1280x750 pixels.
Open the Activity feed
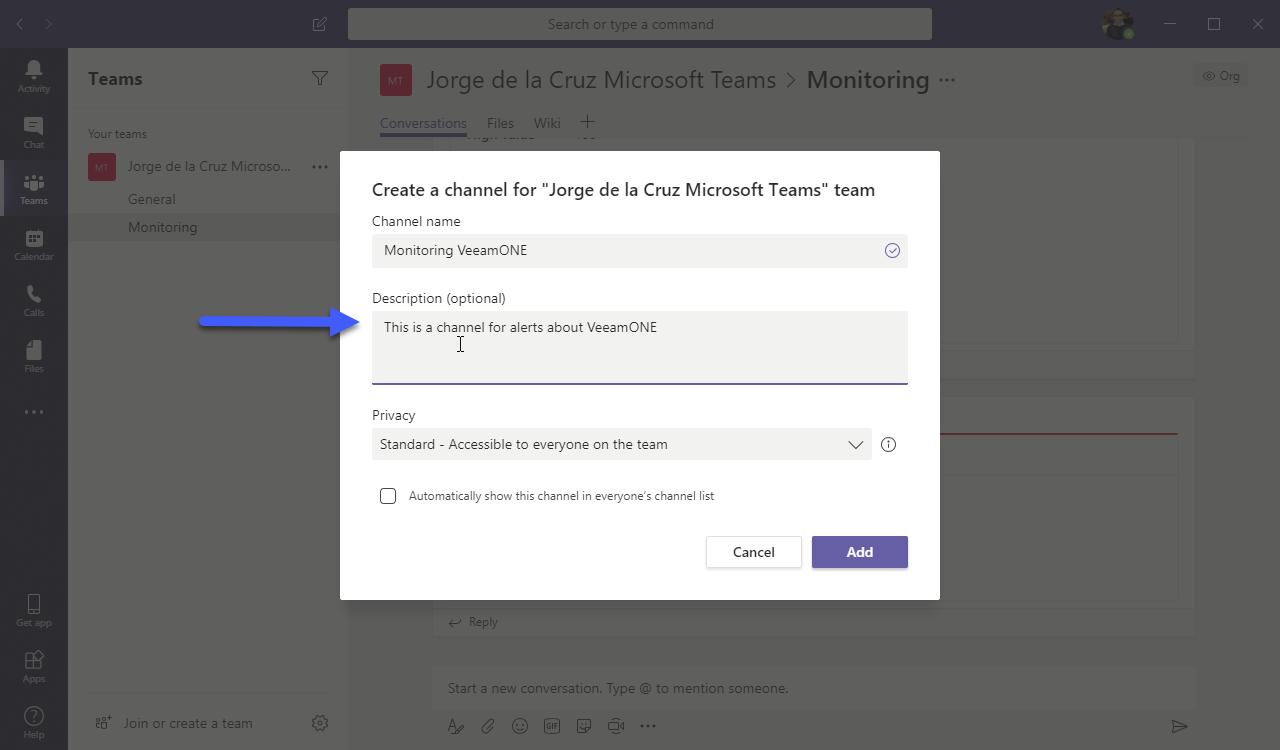click(x=34, y=76)
